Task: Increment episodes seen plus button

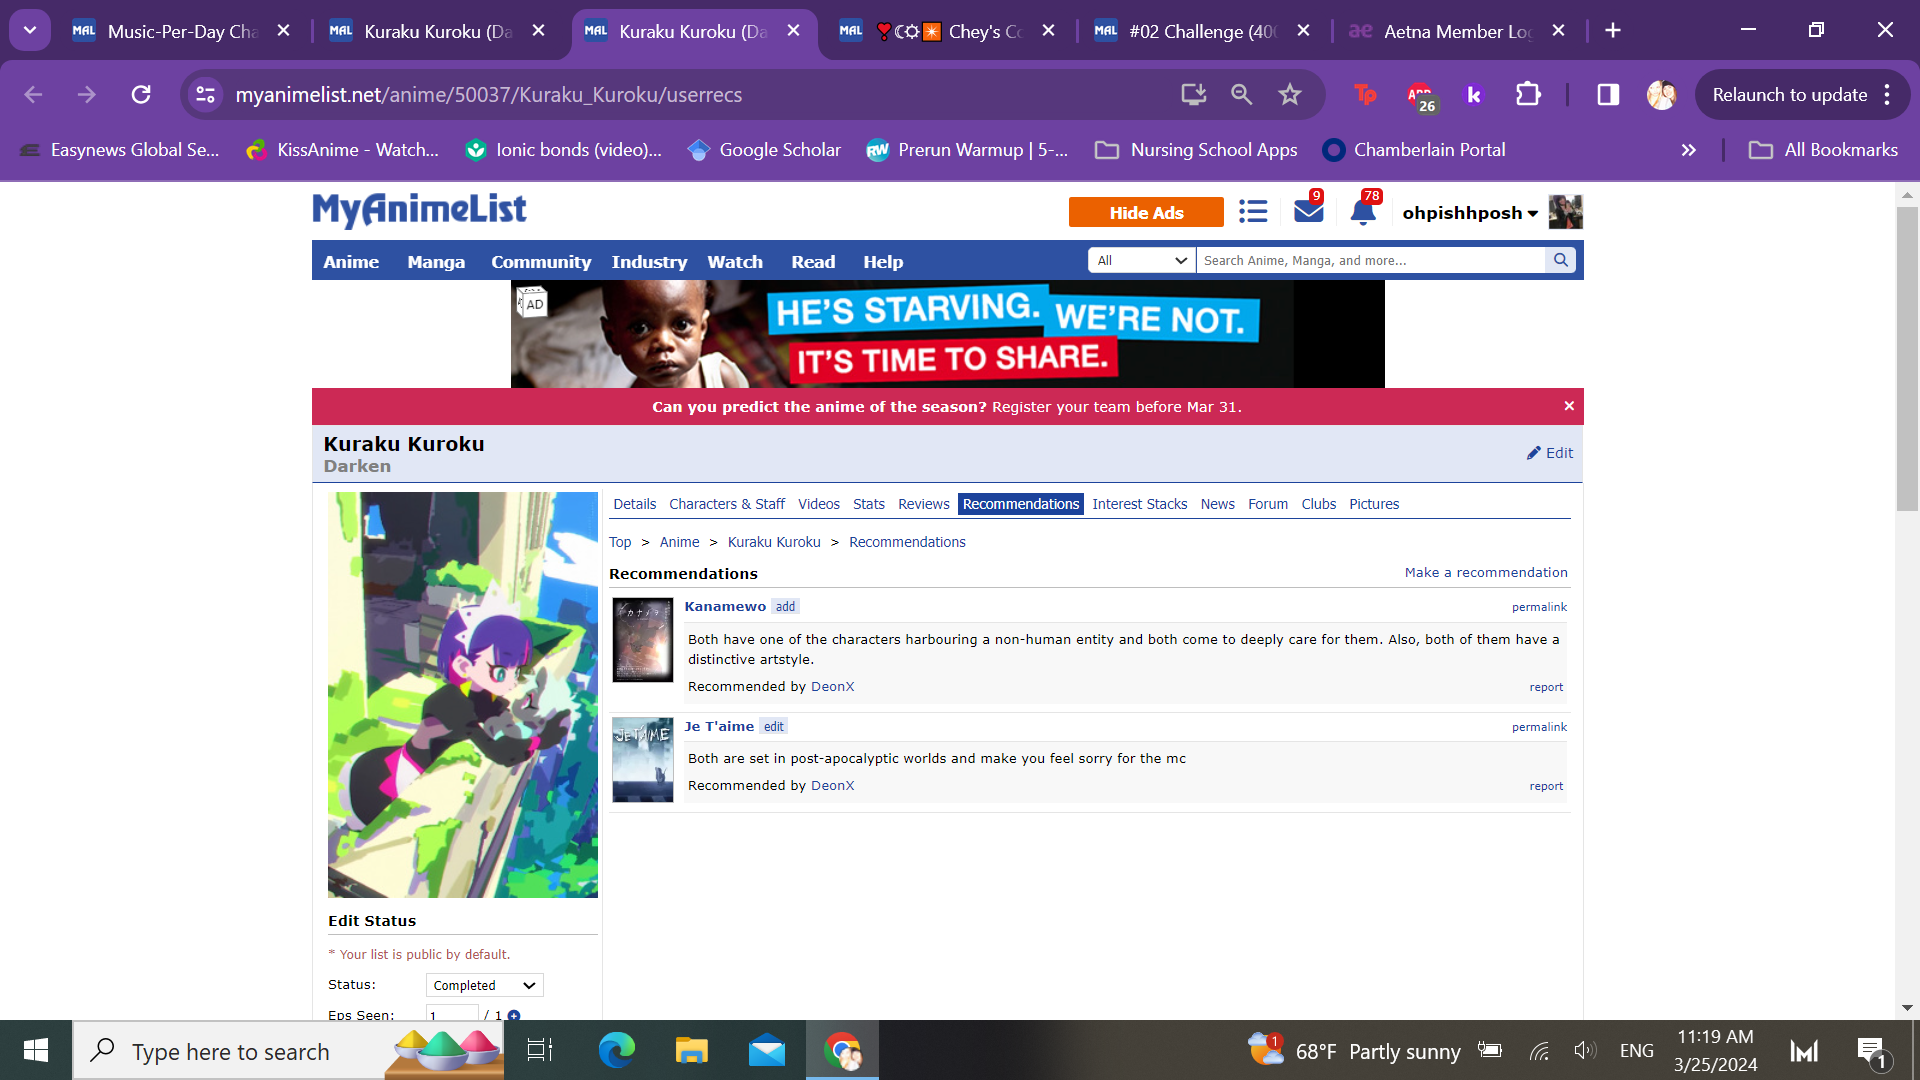Action: click(514, 1015)
